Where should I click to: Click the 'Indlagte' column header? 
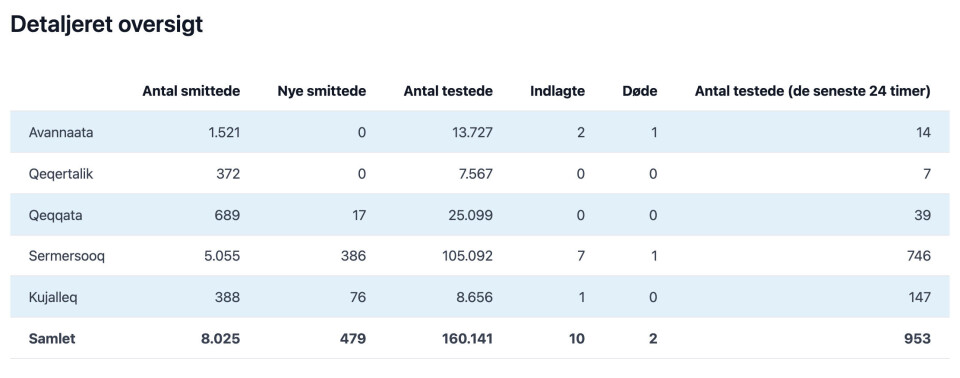tap(557, 91)
